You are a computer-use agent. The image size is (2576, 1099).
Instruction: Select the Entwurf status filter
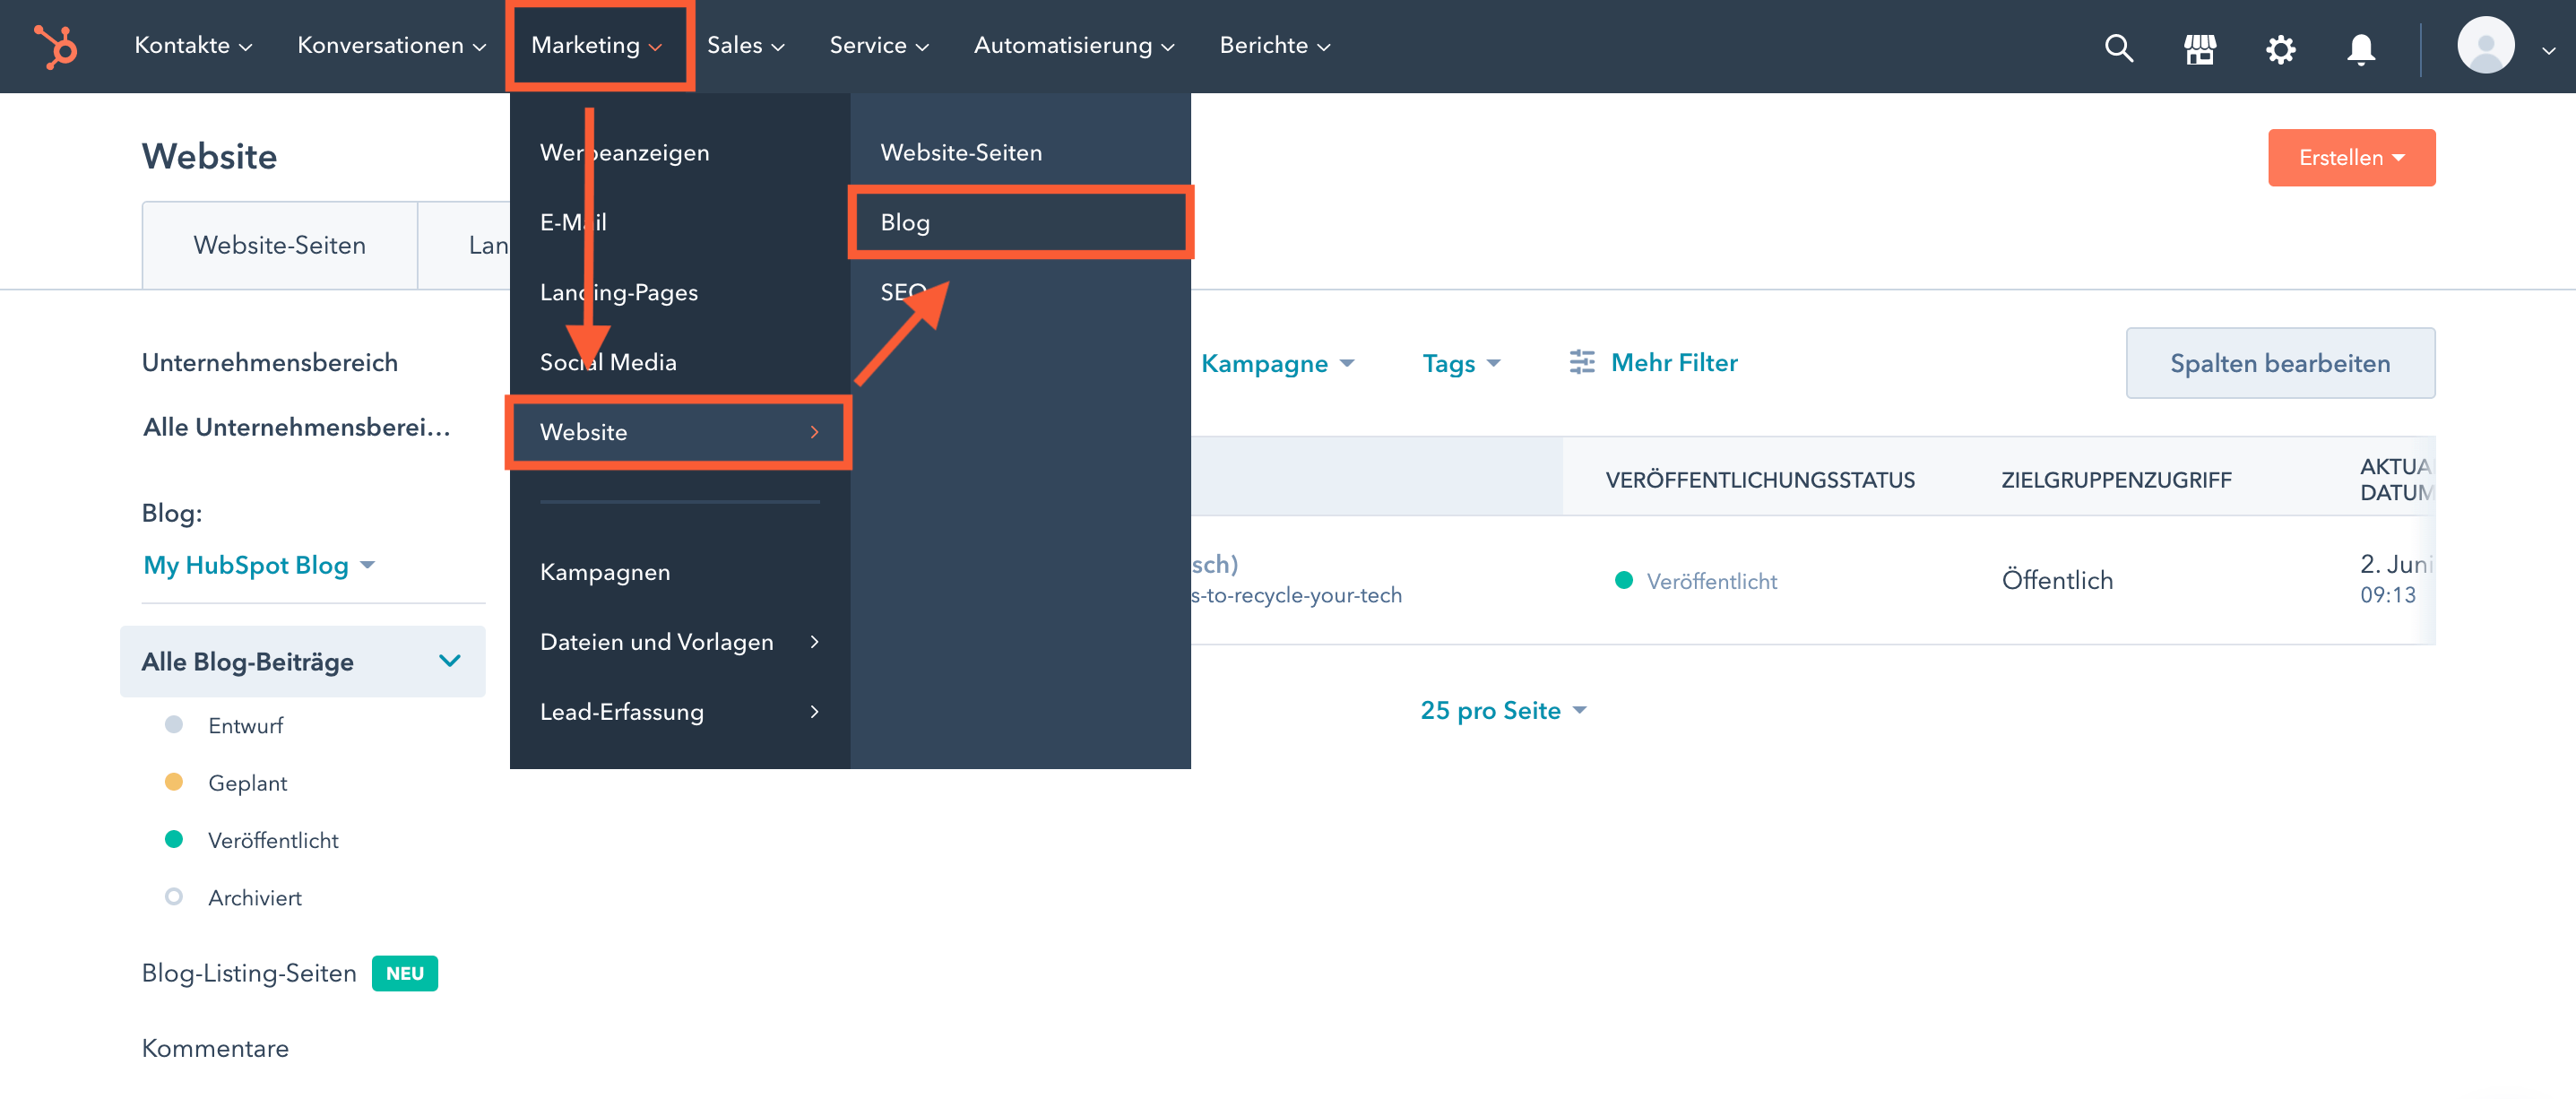245,725
